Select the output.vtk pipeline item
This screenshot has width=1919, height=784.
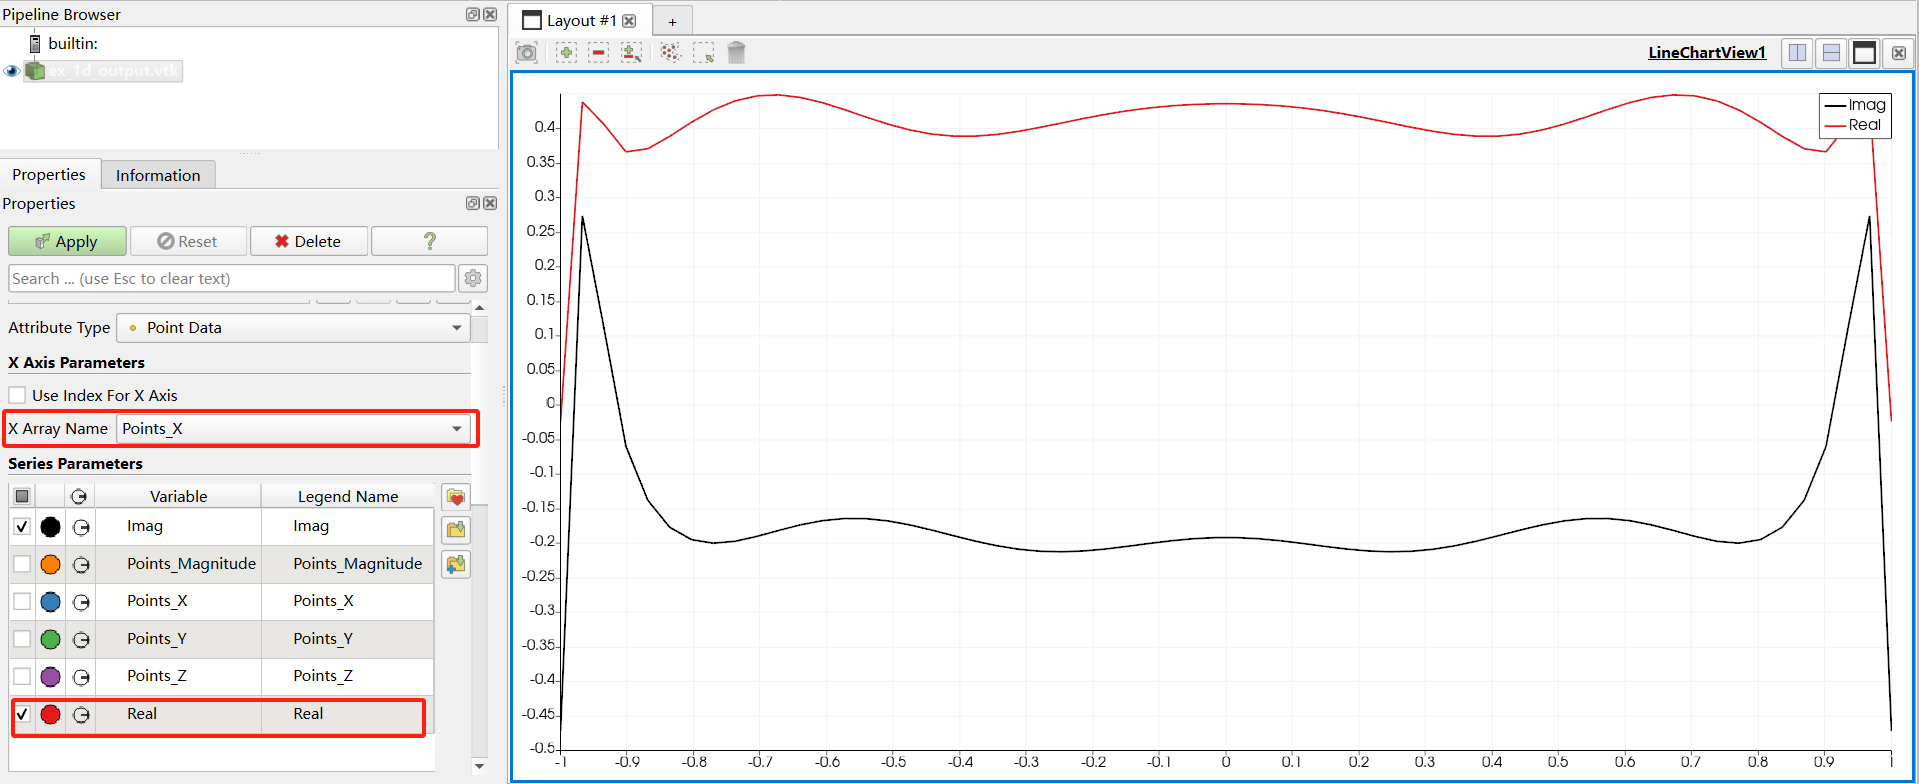[104, 71]
